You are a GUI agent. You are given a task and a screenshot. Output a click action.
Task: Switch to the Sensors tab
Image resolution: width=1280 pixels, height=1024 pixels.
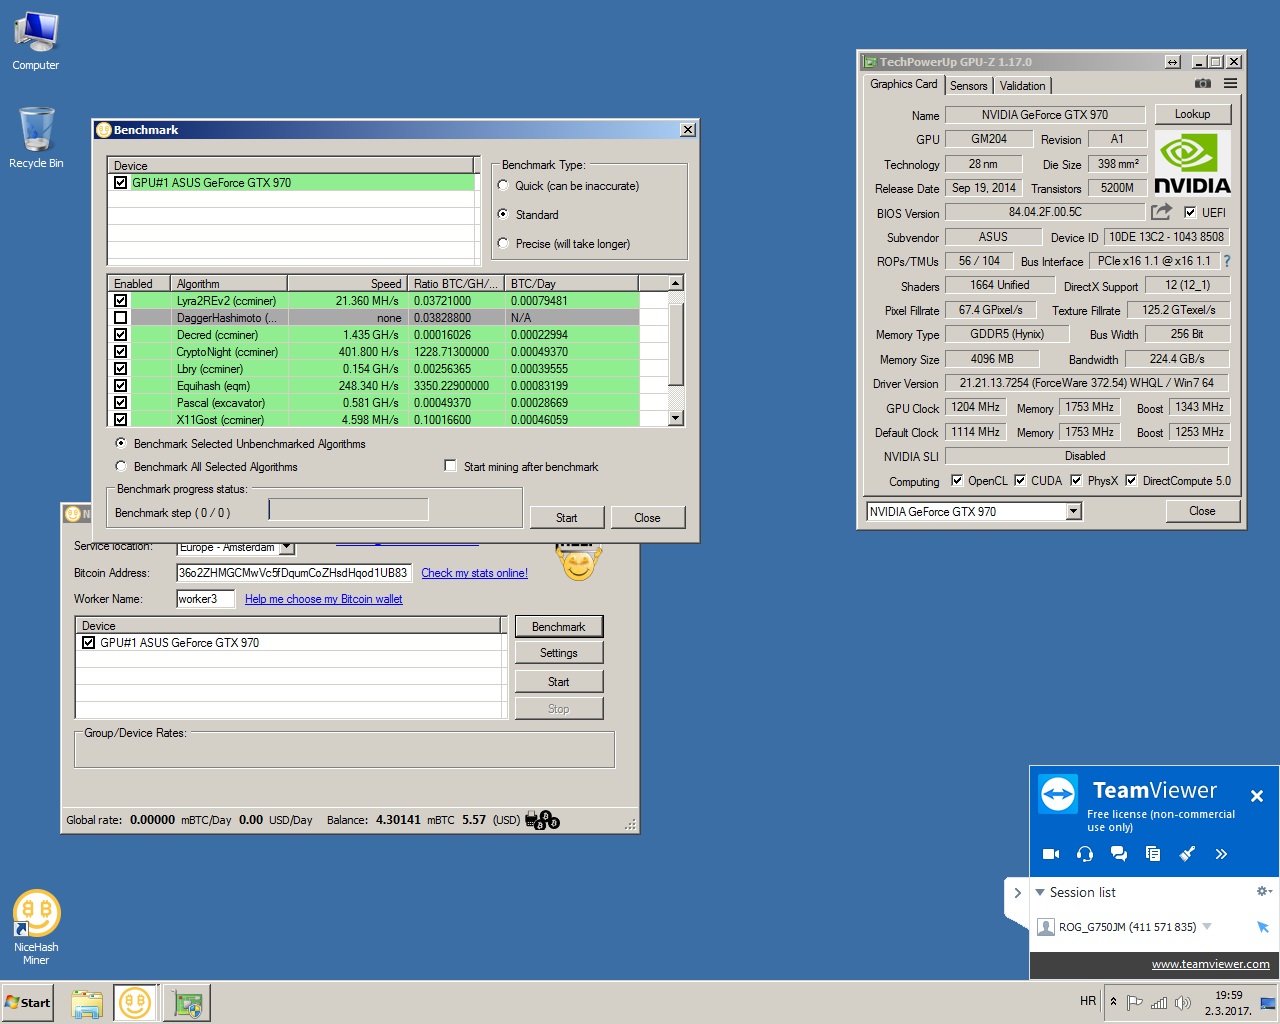tap(969, 86)
